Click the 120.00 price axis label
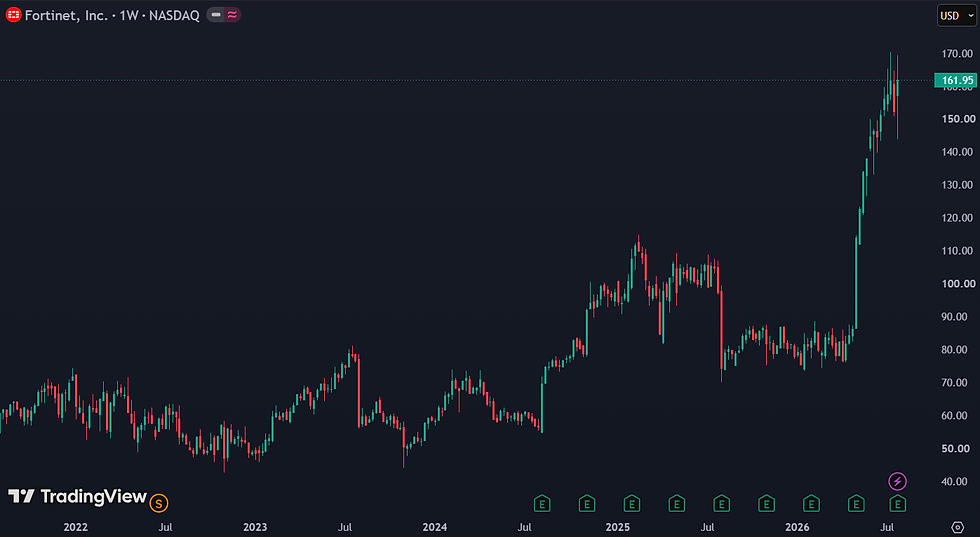Viewport: 980px width, 537px height. click(x=958, y=218)
